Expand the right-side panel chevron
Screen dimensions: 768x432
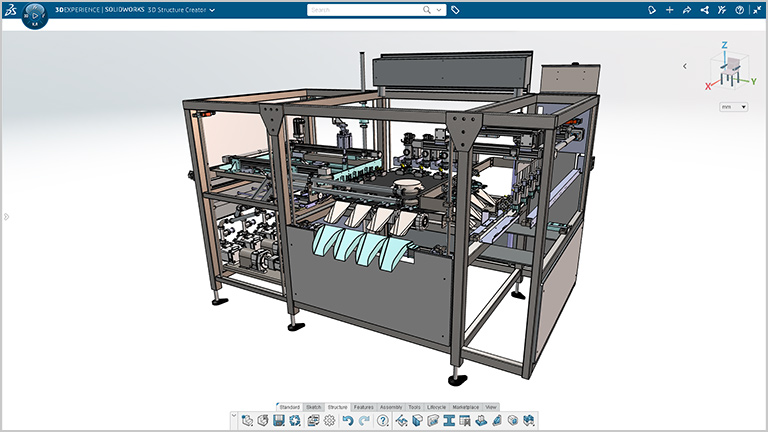click(x=684, y=66)
